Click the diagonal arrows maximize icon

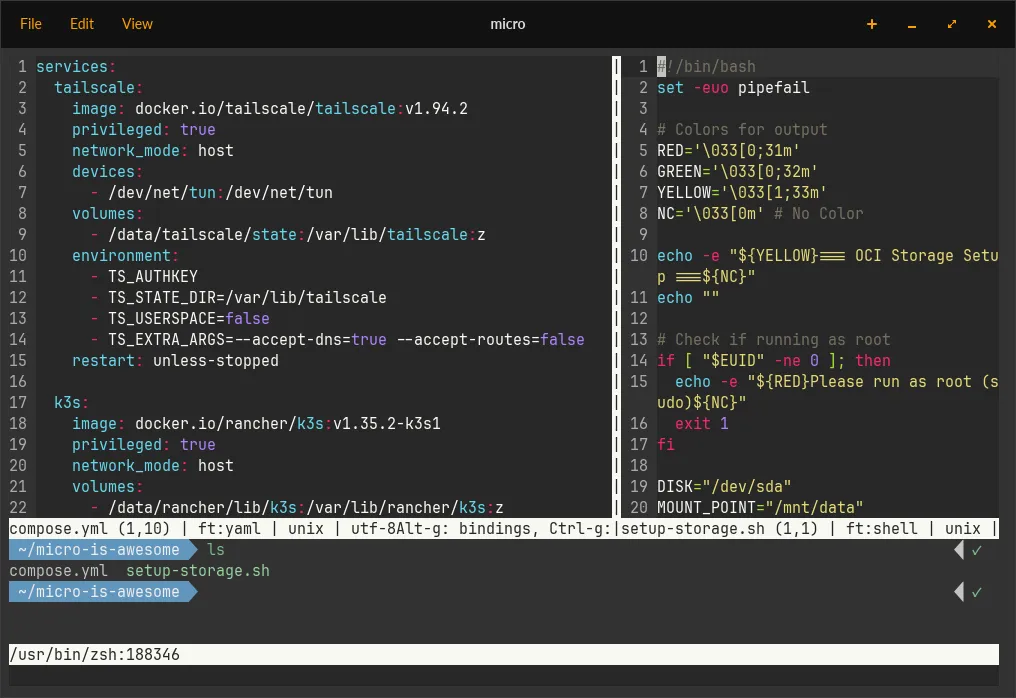[952, 24]
